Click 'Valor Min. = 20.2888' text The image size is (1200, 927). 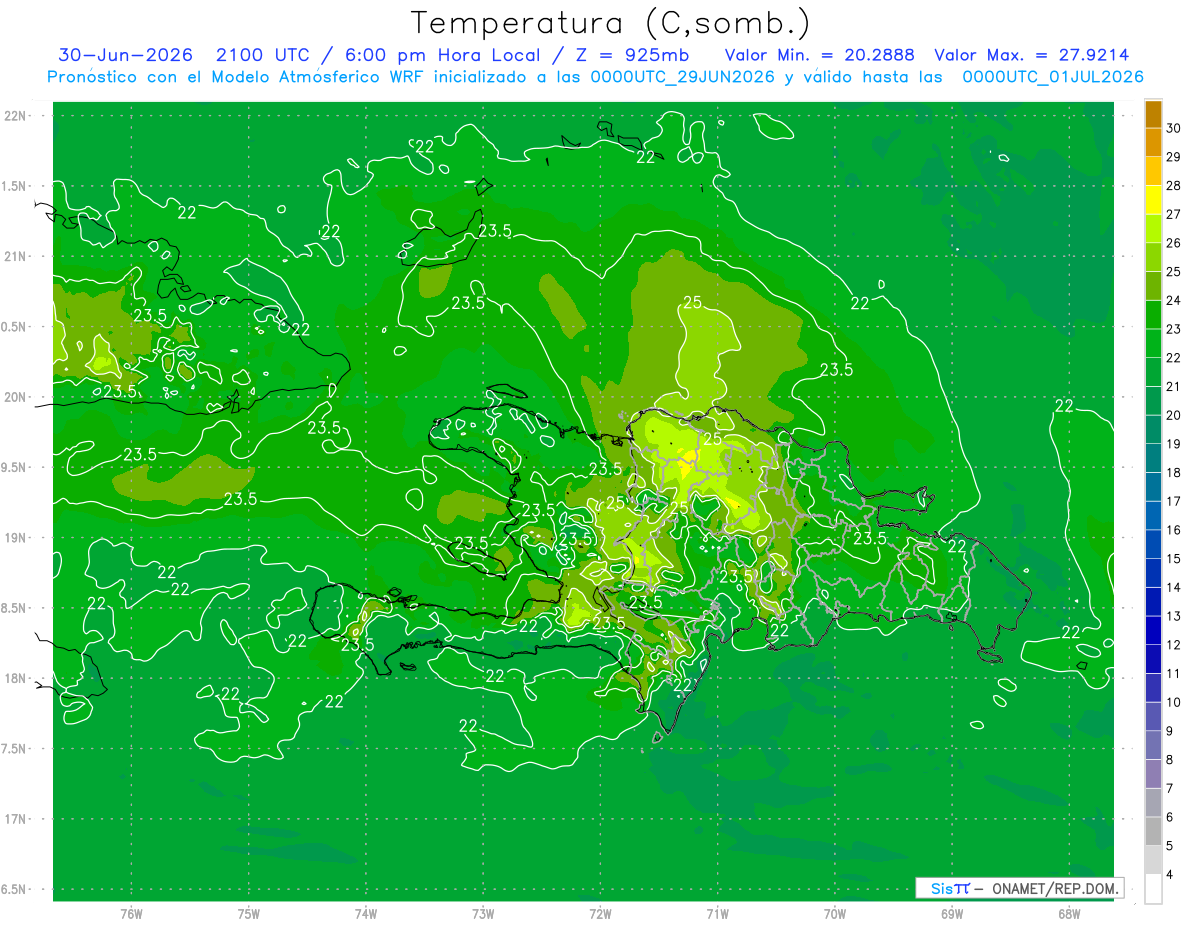820,55
